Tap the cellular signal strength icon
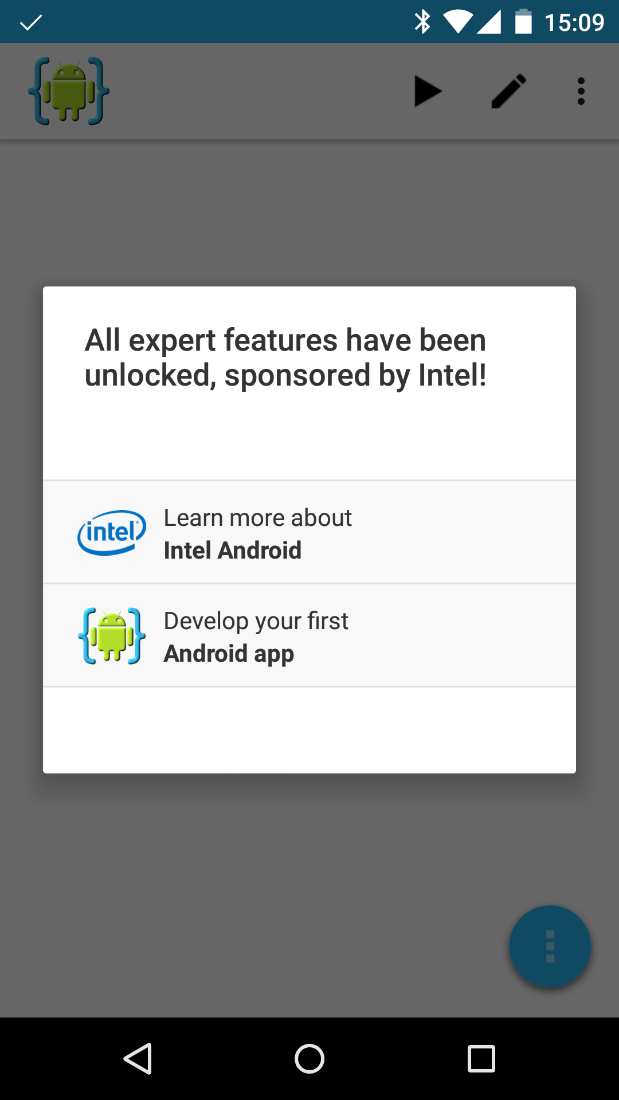619x1100 pixels. pyautogui.click(x=488, y=22)
